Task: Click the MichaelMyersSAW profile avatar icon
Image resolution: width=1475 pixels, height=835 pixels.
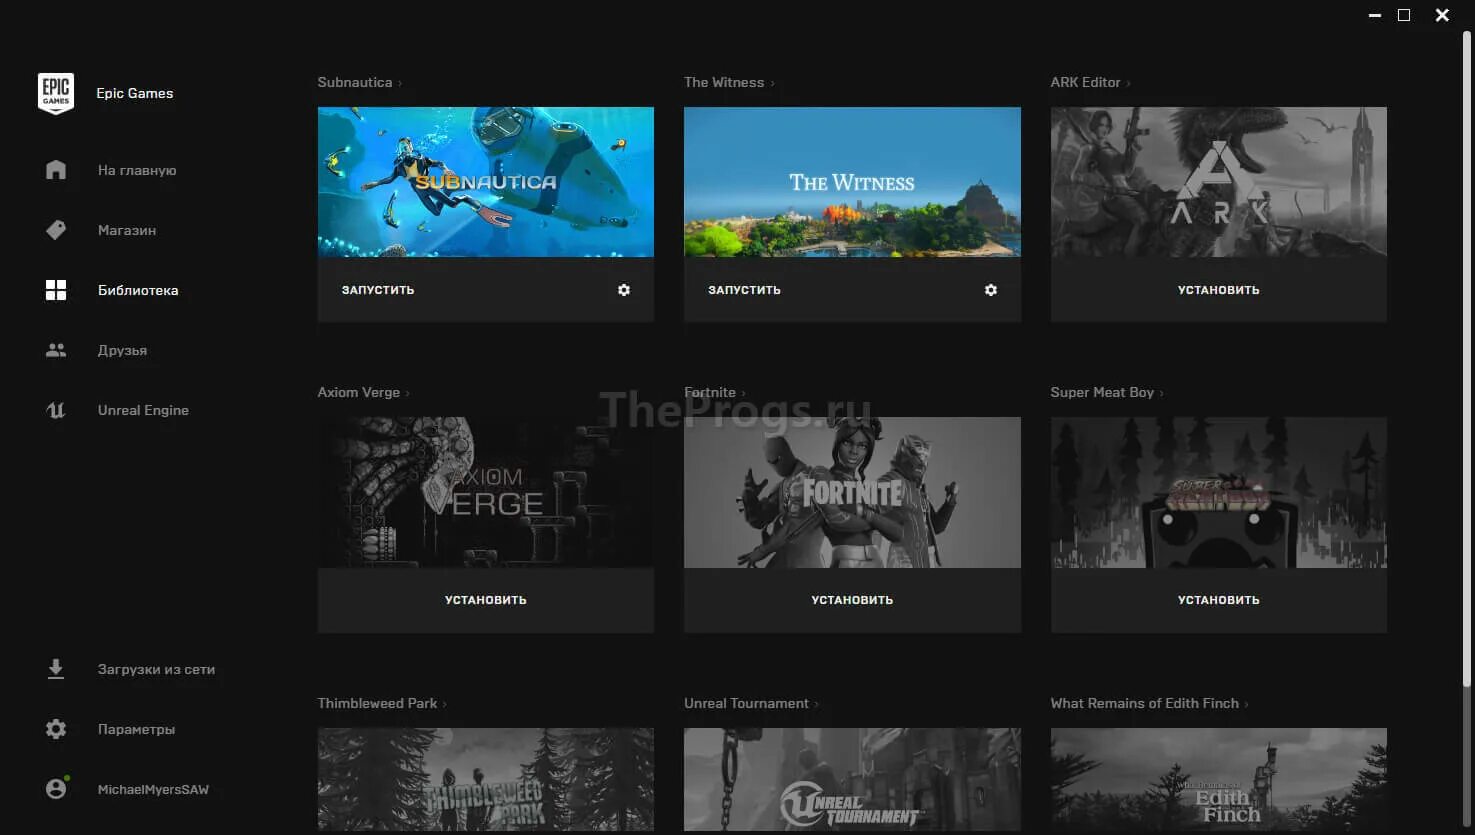Action: pos(56,789)
